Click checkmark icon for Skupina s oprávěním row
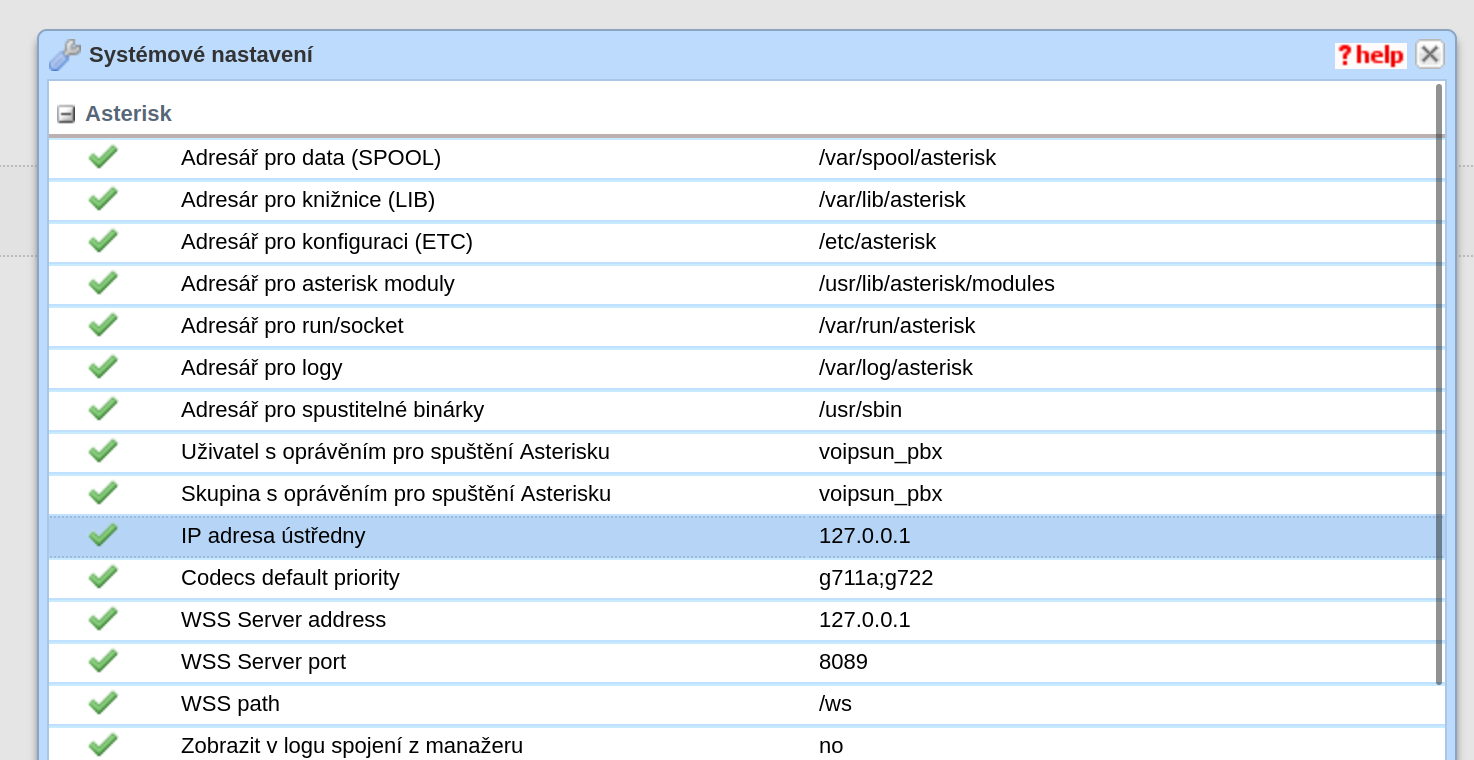This screenshot has height=760, width=1474. tap(103, 493)
